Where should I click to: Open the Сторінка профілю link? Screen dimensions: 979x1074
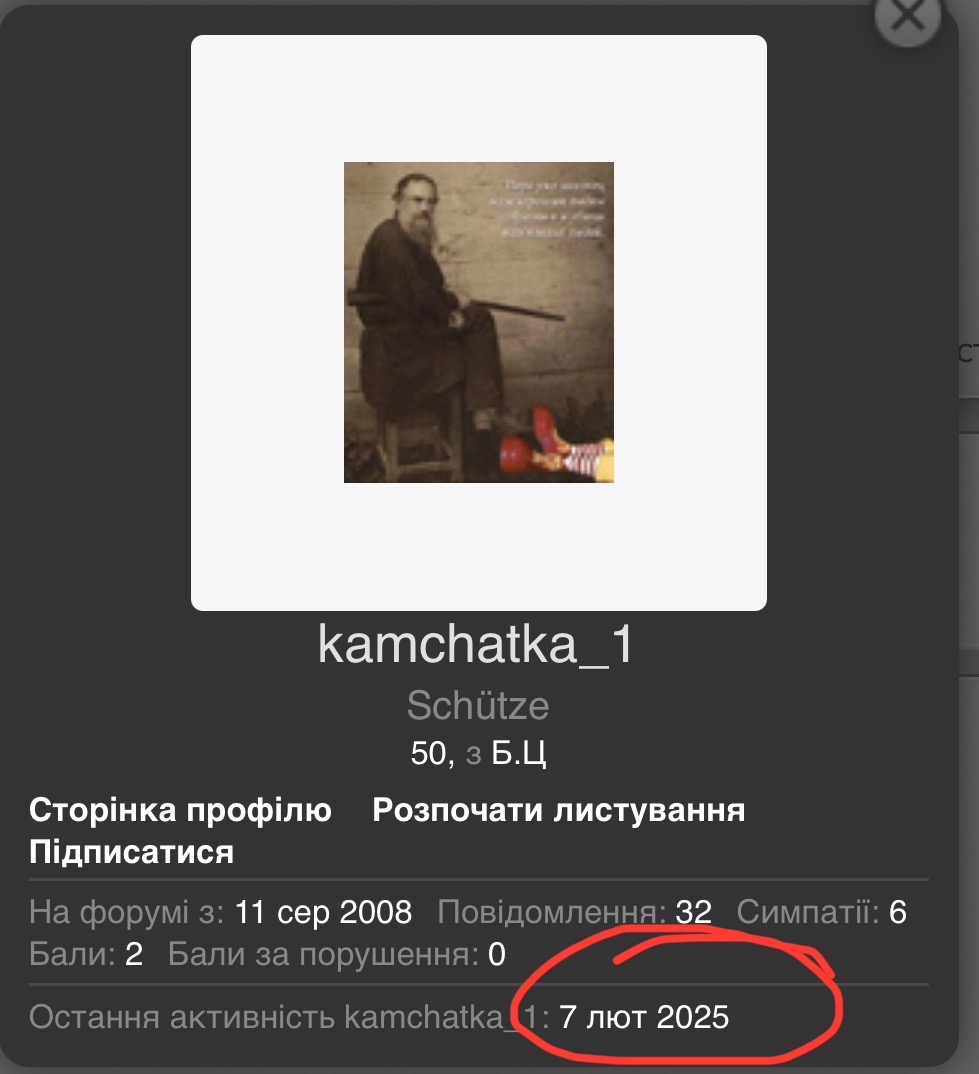(x=180, y=810)
